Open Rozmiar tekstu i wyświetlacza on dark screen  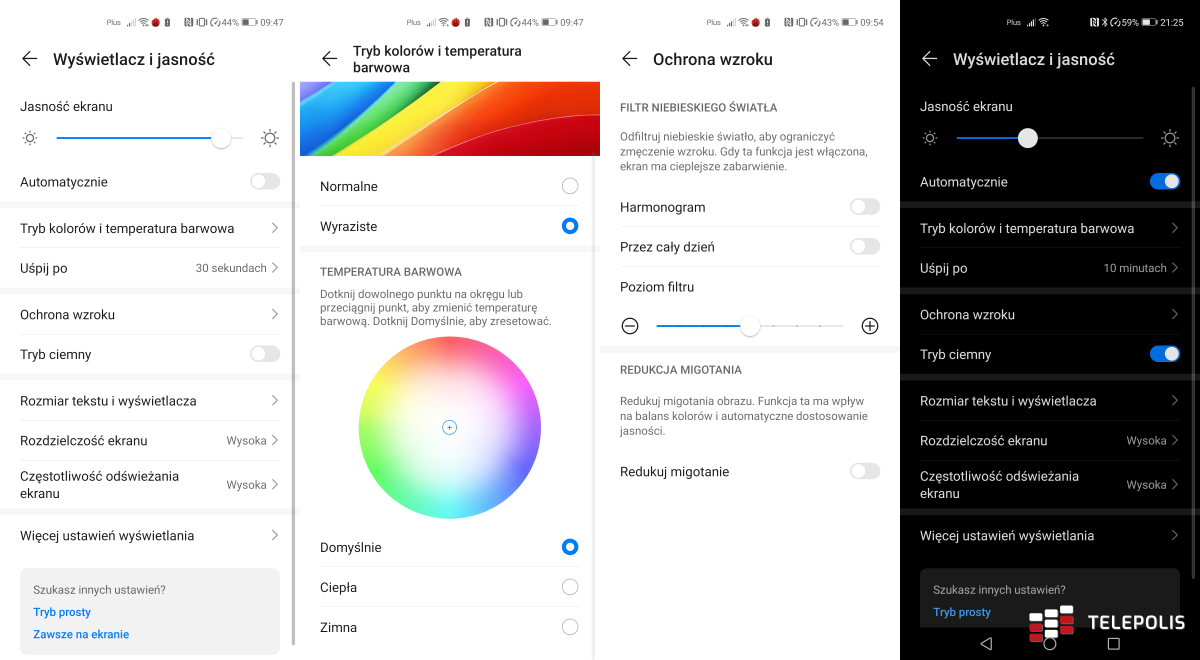point(1050,401)
